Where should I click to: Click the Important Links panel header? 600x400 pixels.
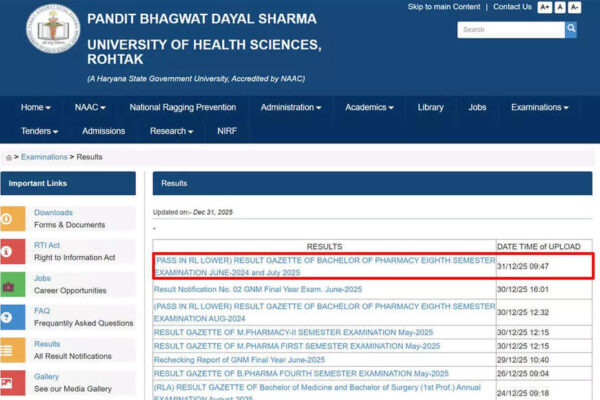[x=68, y=183]
